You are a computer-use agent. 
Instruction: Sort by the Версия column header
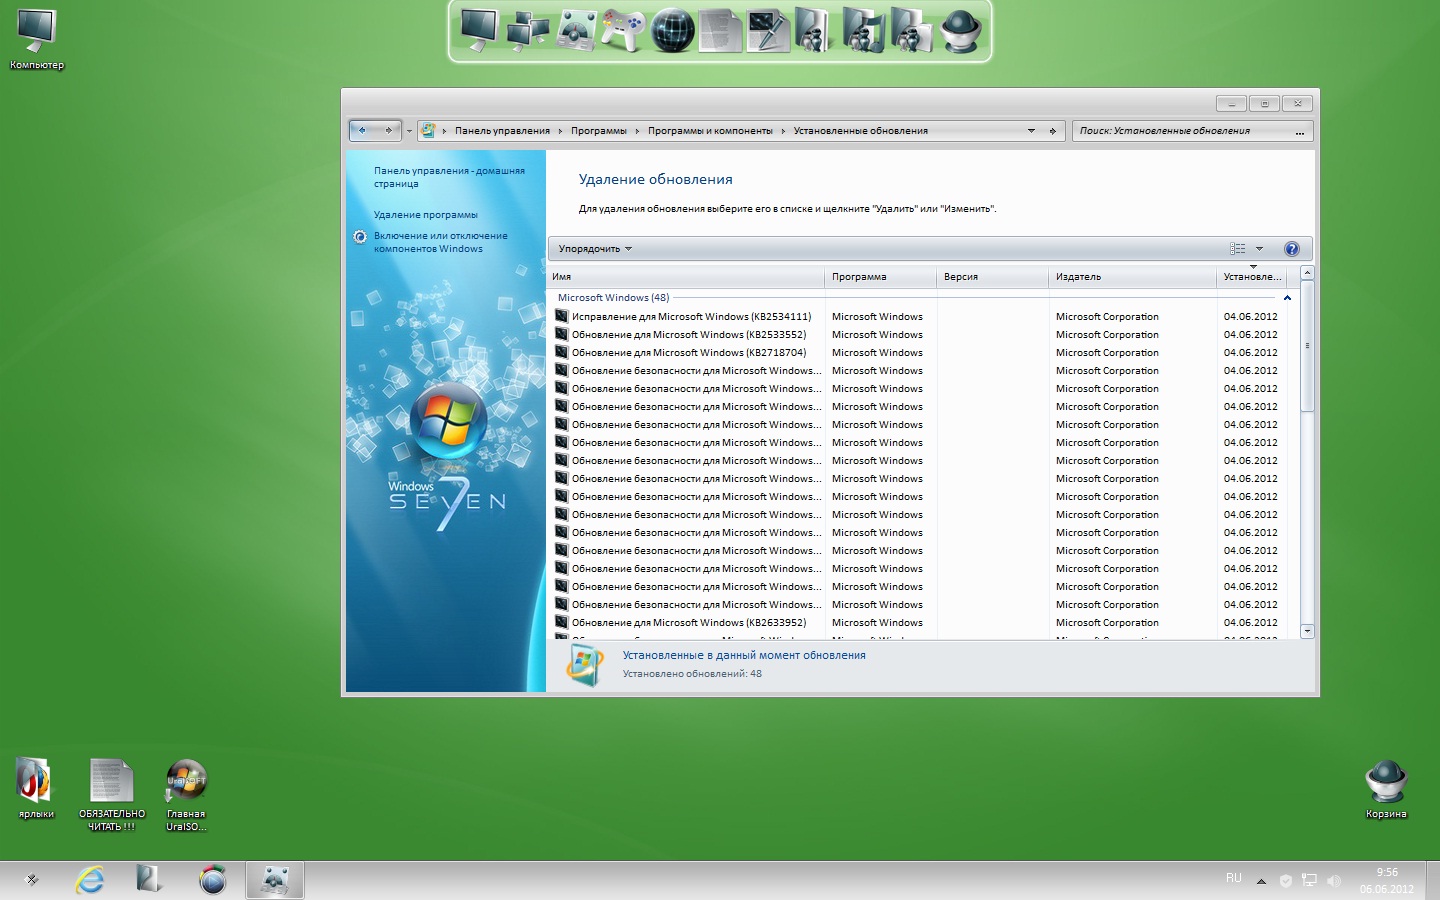(992, 277)
